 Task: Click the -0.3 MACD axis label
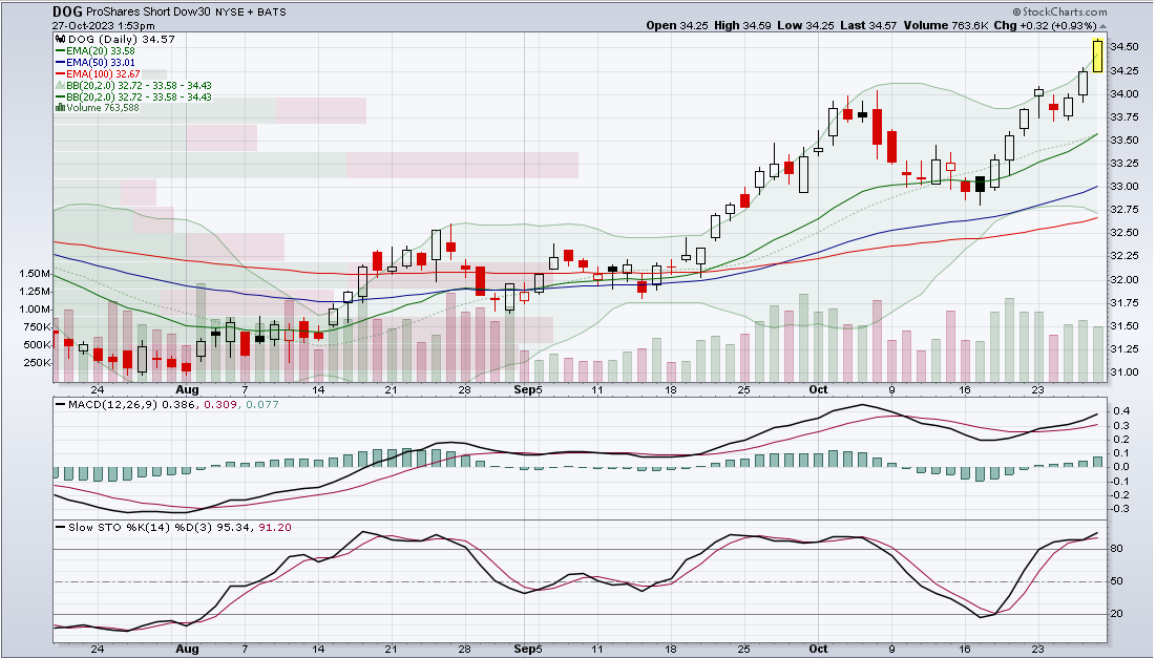tap(1121, 509)
